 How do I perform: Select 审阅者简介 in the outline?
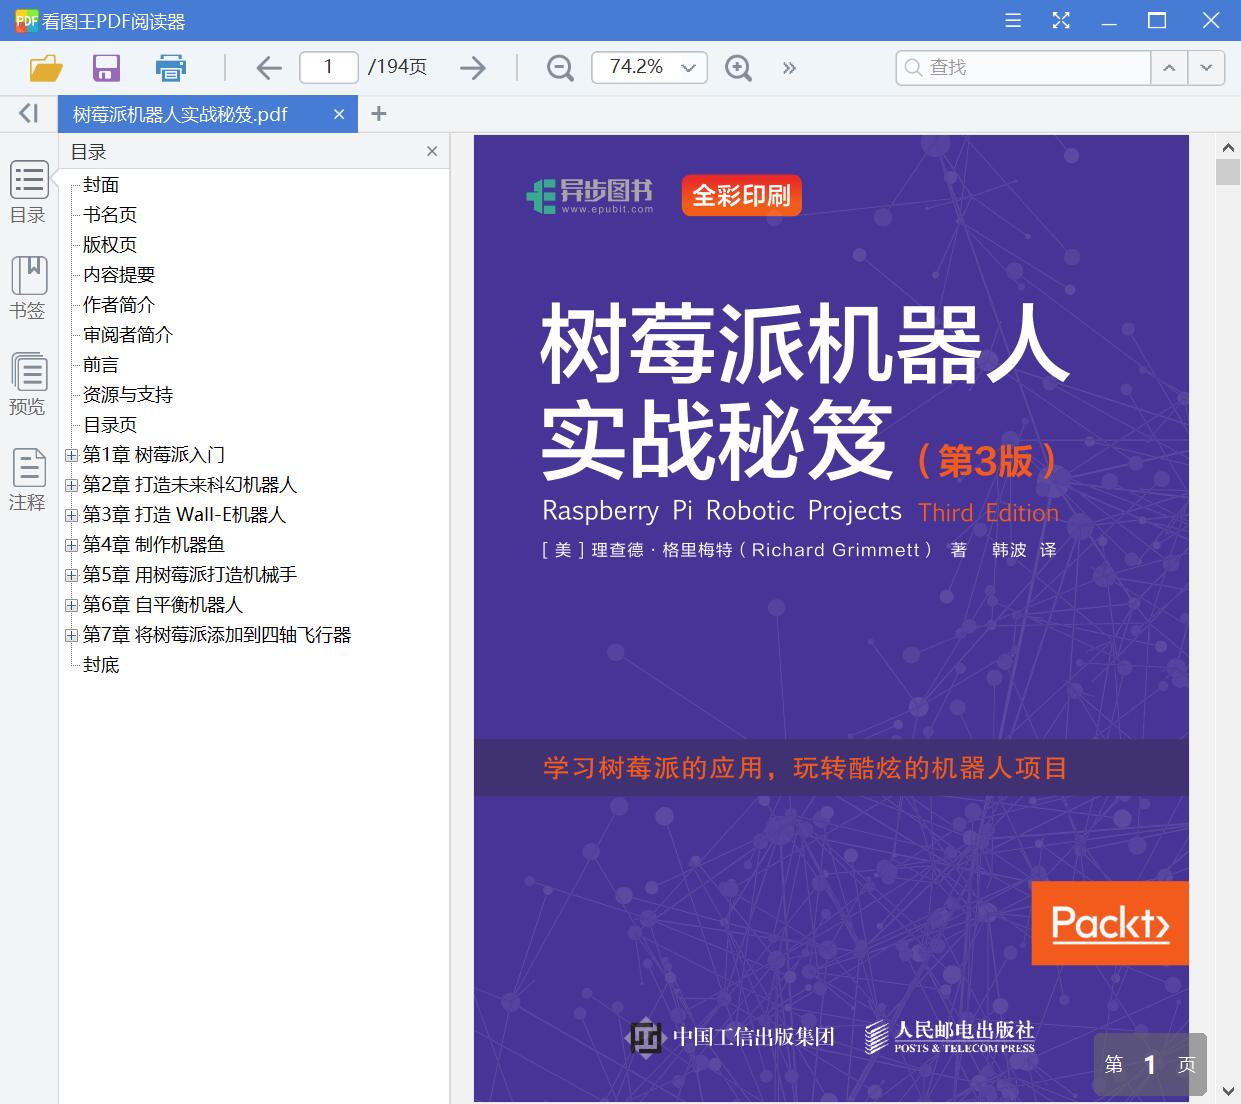pos(128,335)
